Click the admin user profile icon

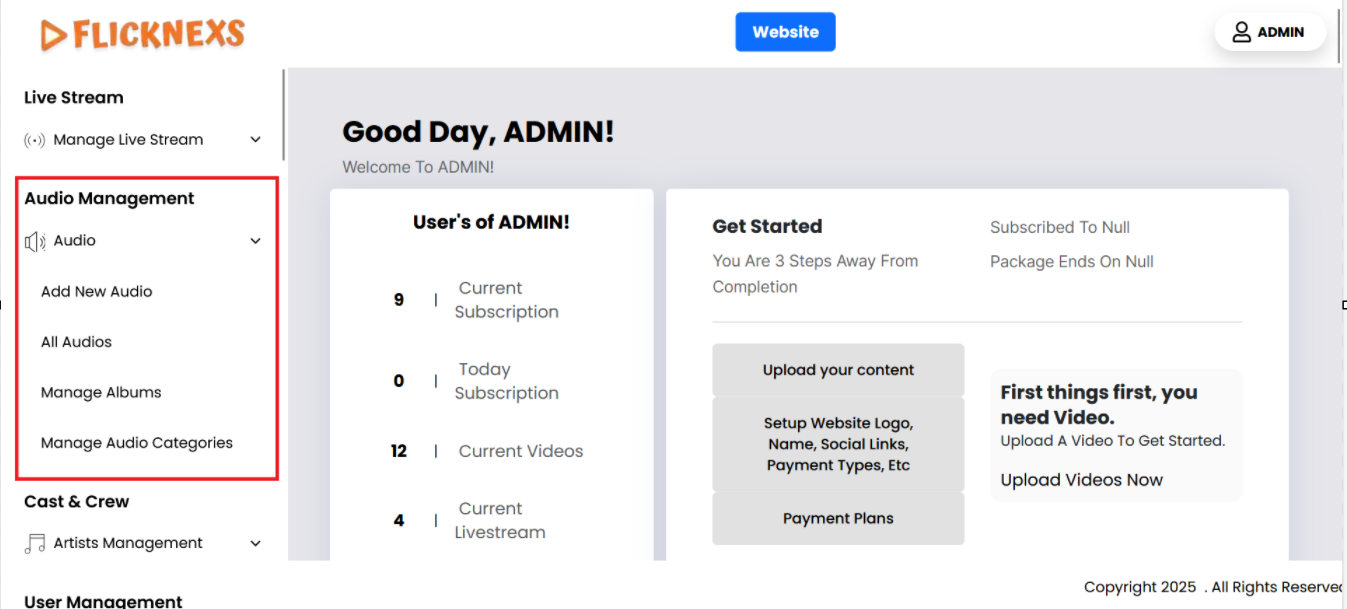1241,32
